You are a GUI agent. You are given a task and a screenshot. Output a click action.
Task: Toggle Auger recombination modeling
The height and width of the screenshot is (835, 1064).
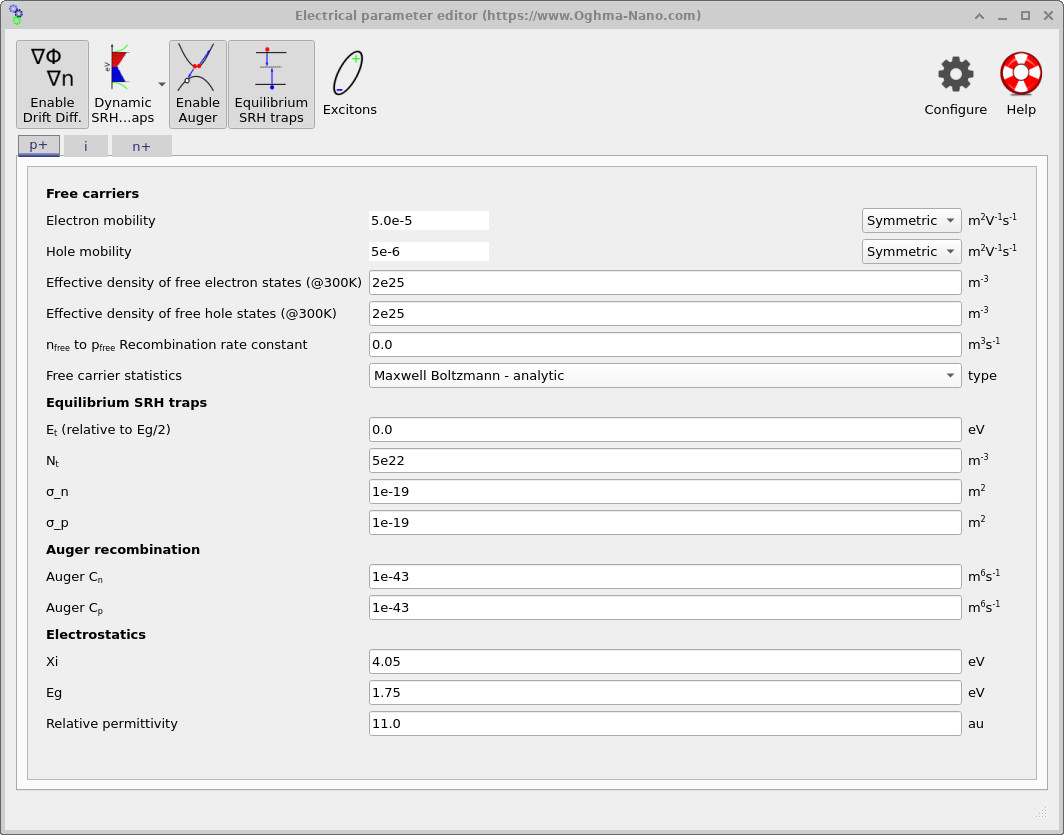[197, 84]
